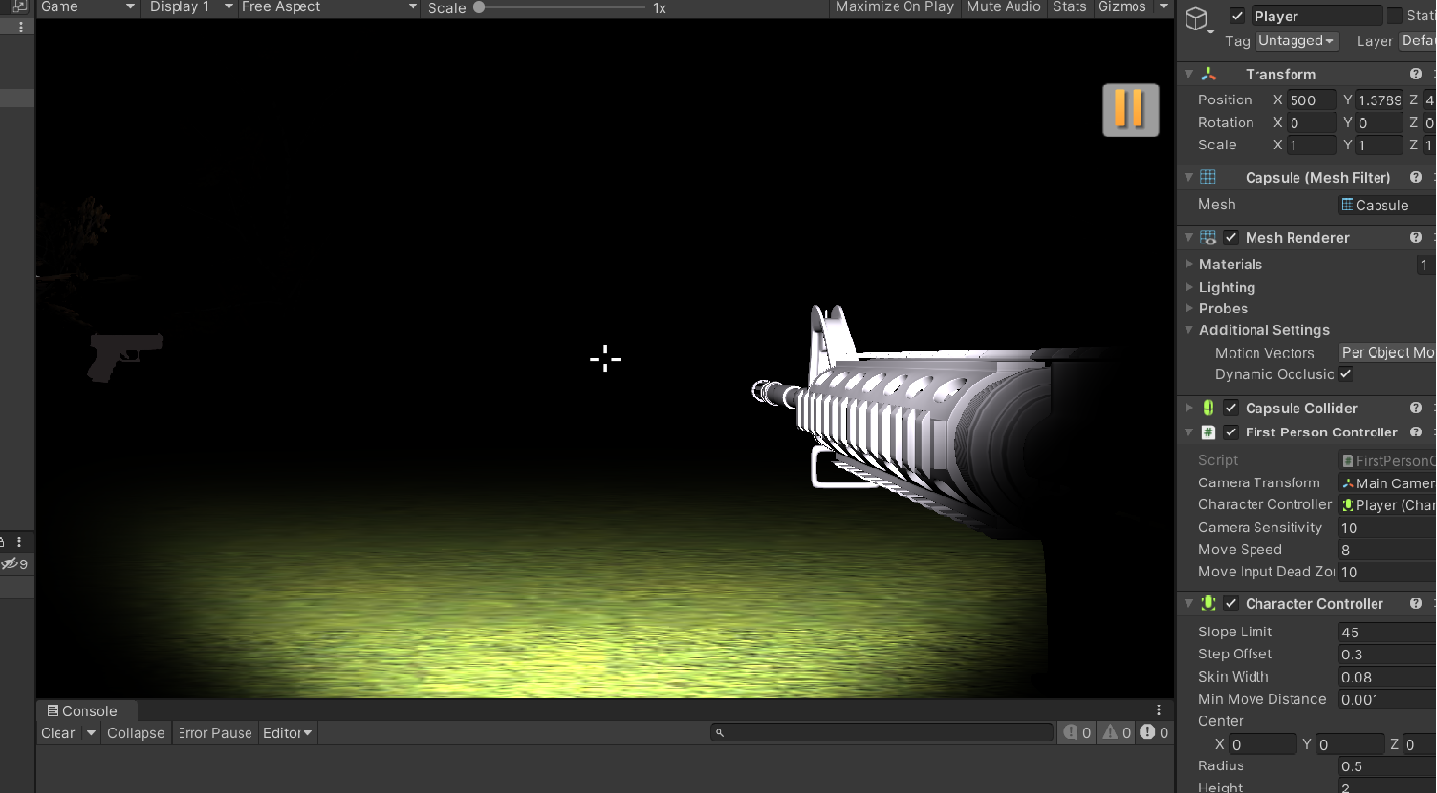Click the Gizmos button
1437x793 pixels.
click(1122, 7)
